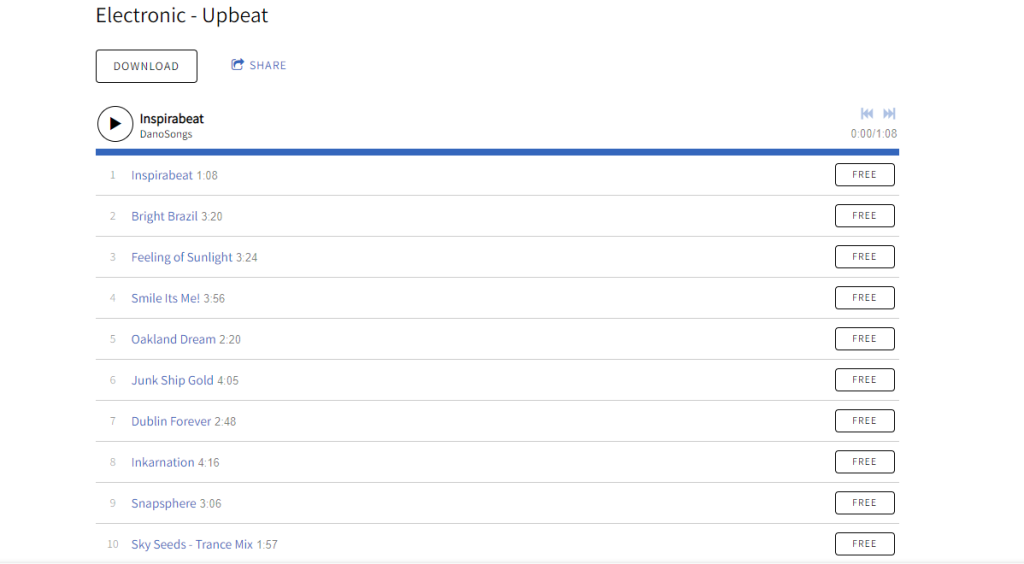Click FREE button beside Bright Brazil
This screenshot has height=564, width=1024.
coord(864,216)
